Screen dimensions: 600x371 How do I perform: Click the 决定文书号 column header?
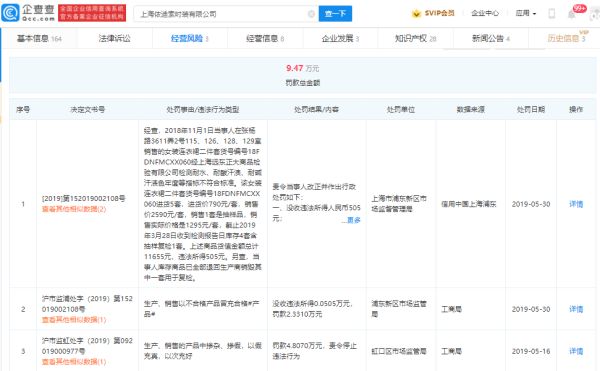88,109
